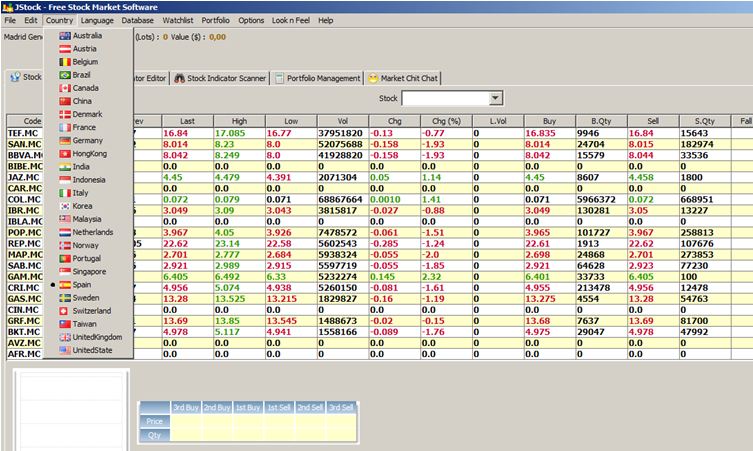The width and height of the screenshot is (753, 451).
Task: Select the JAZ.MC stock code
Action: [x=24, y=177]
